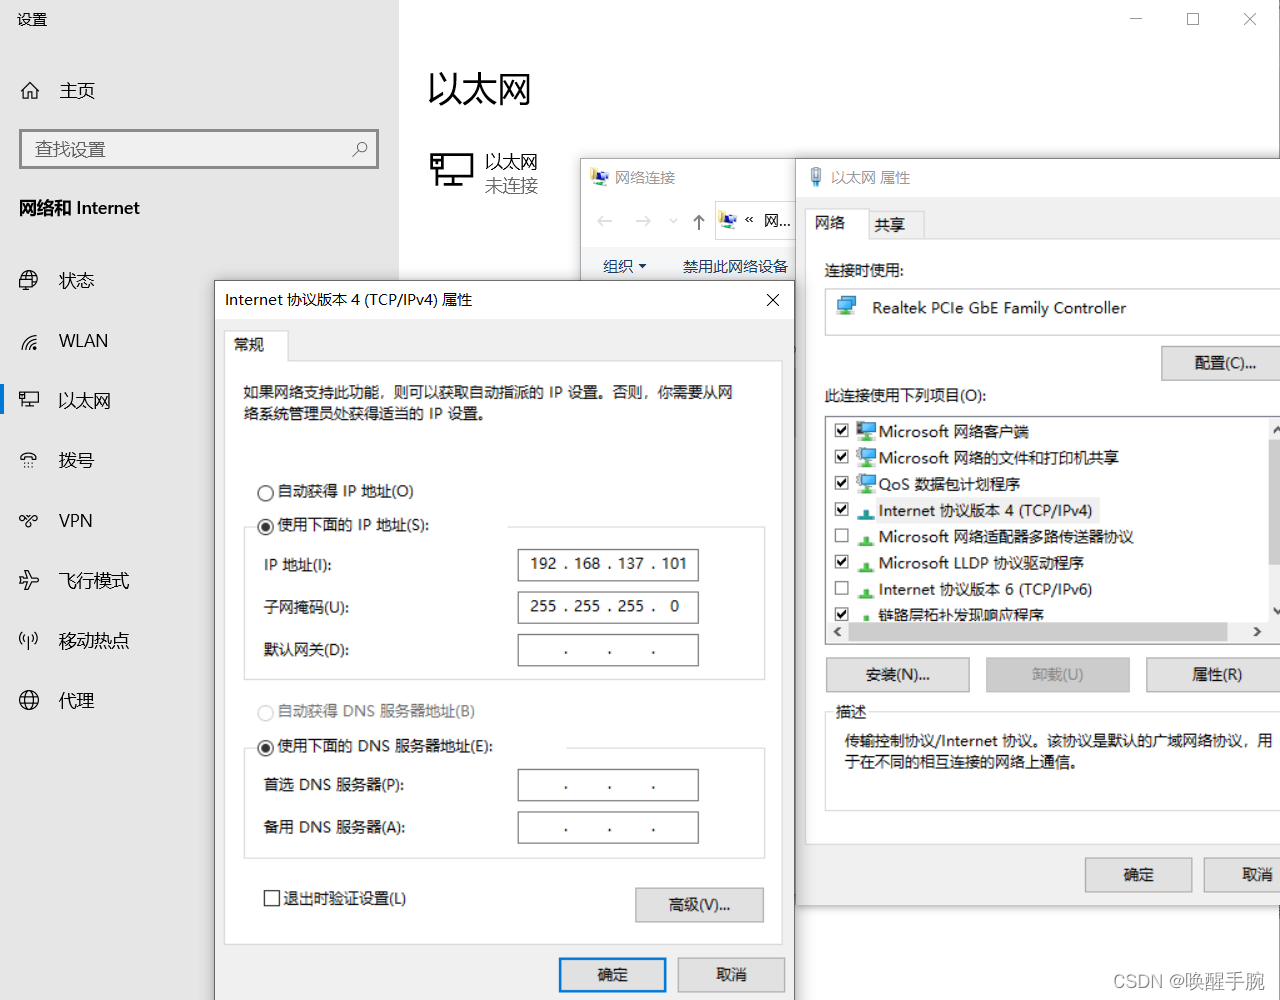Open the VPN settings section
1280x1000 pixels.
[x=75, y=520]
